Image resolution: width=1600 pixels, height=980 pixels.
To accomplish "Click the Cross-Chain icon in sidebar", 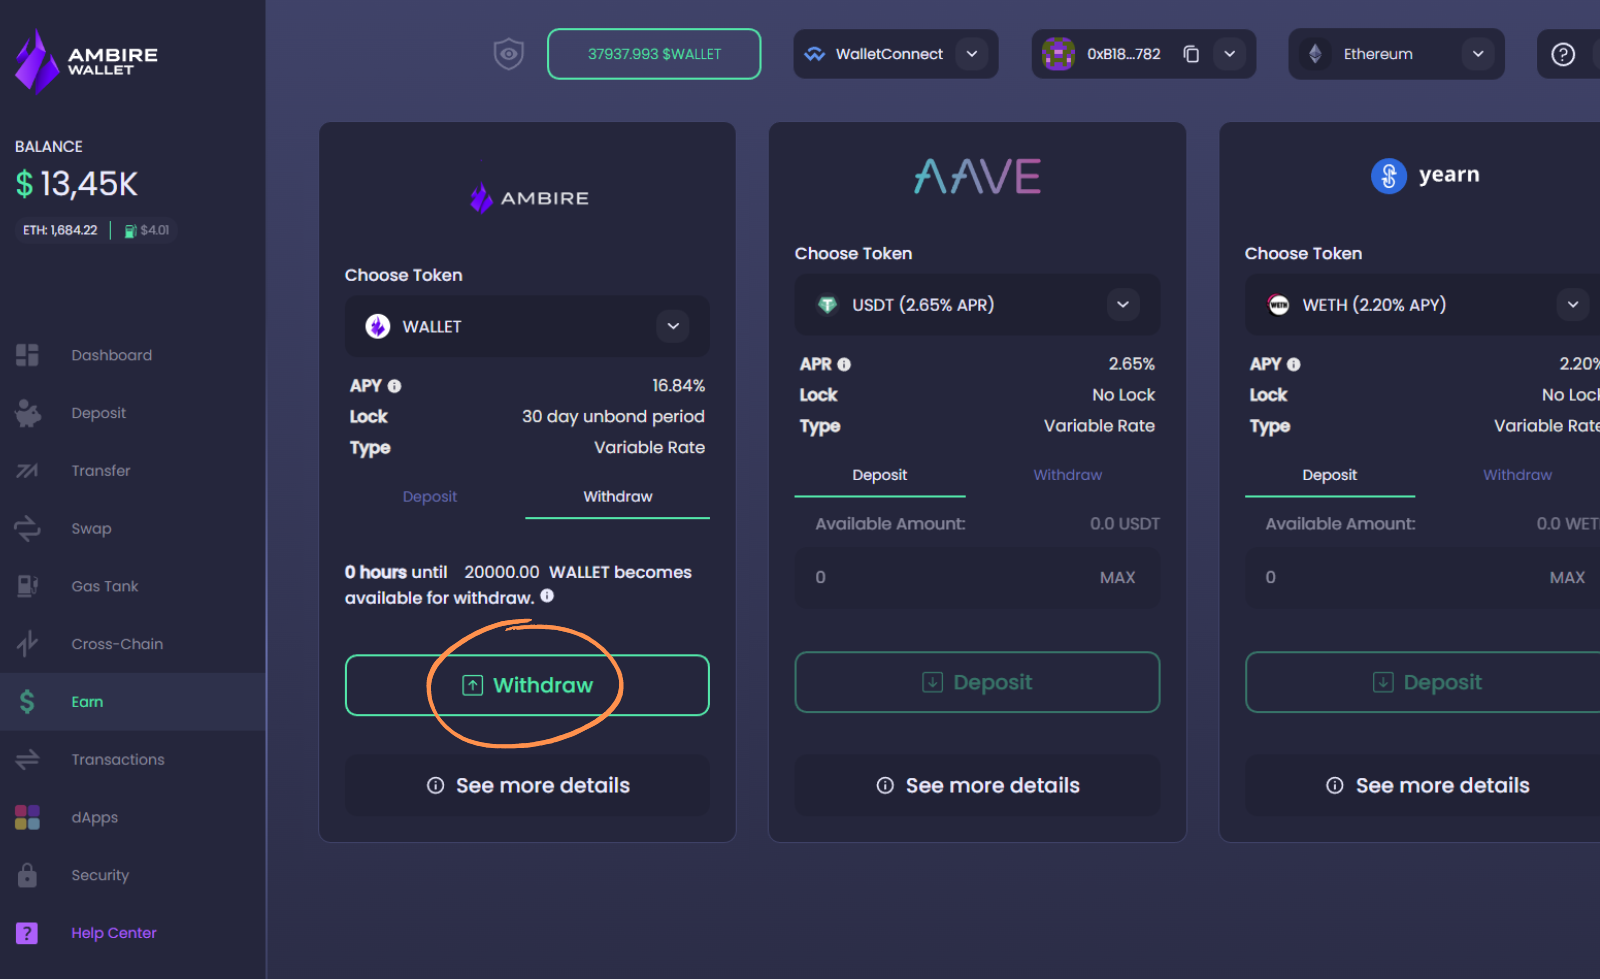I will click(27, 644).
